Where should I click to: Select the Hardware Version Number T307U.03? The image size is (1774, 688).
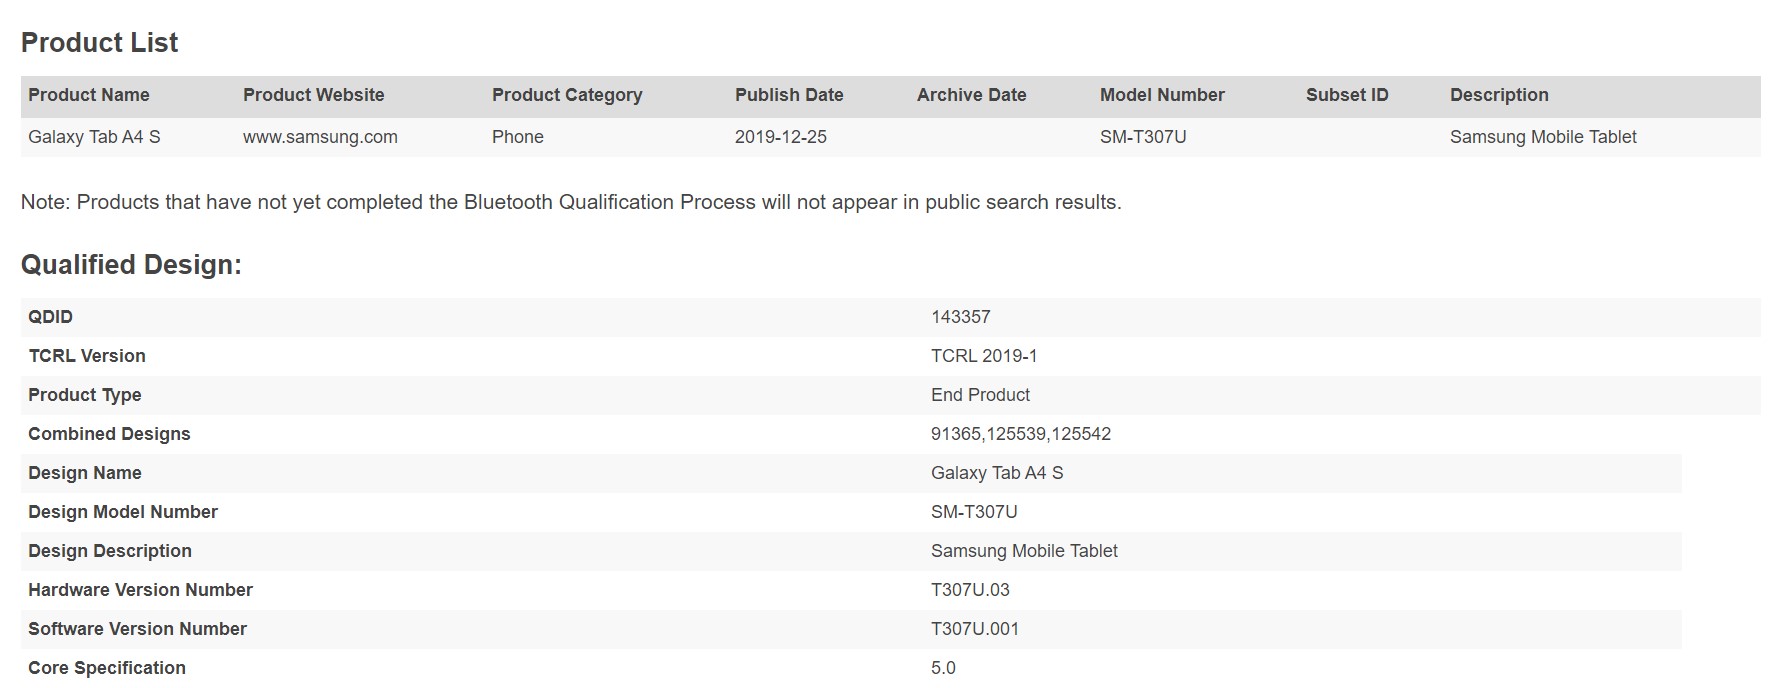[x=970, y=590]
